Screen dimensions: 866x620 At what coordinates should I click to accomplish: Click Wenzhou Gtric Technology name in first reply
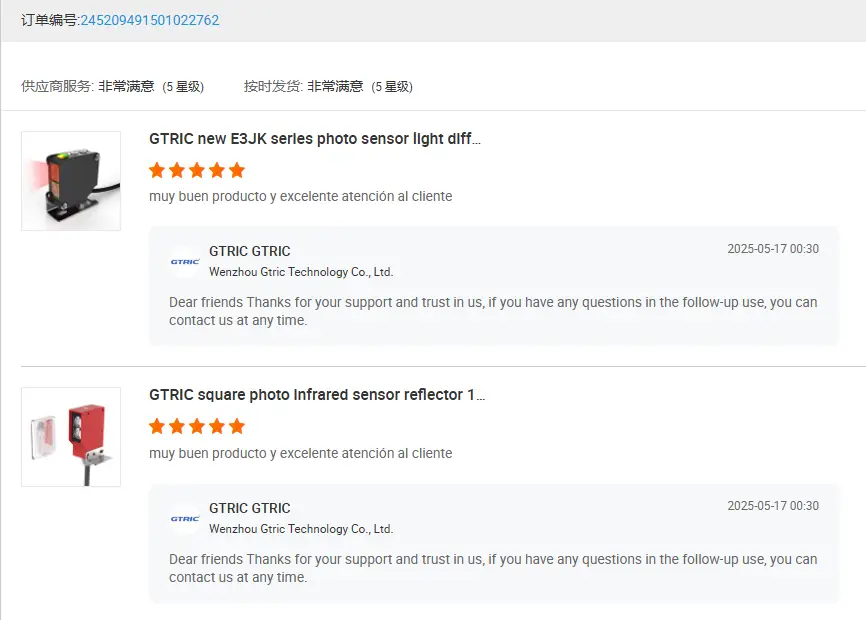coord(301,272)
